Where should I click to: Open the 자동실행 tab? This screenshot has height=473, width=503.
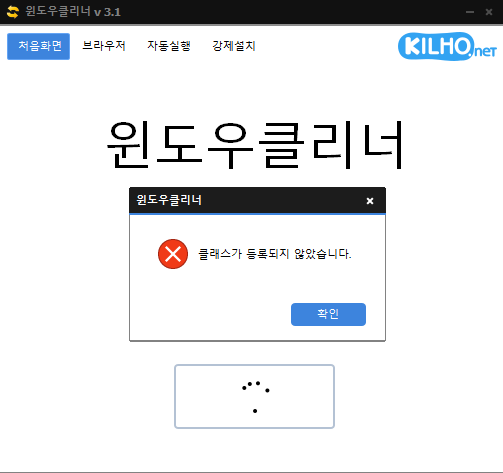pyautogui.click(x=169, y=46)
